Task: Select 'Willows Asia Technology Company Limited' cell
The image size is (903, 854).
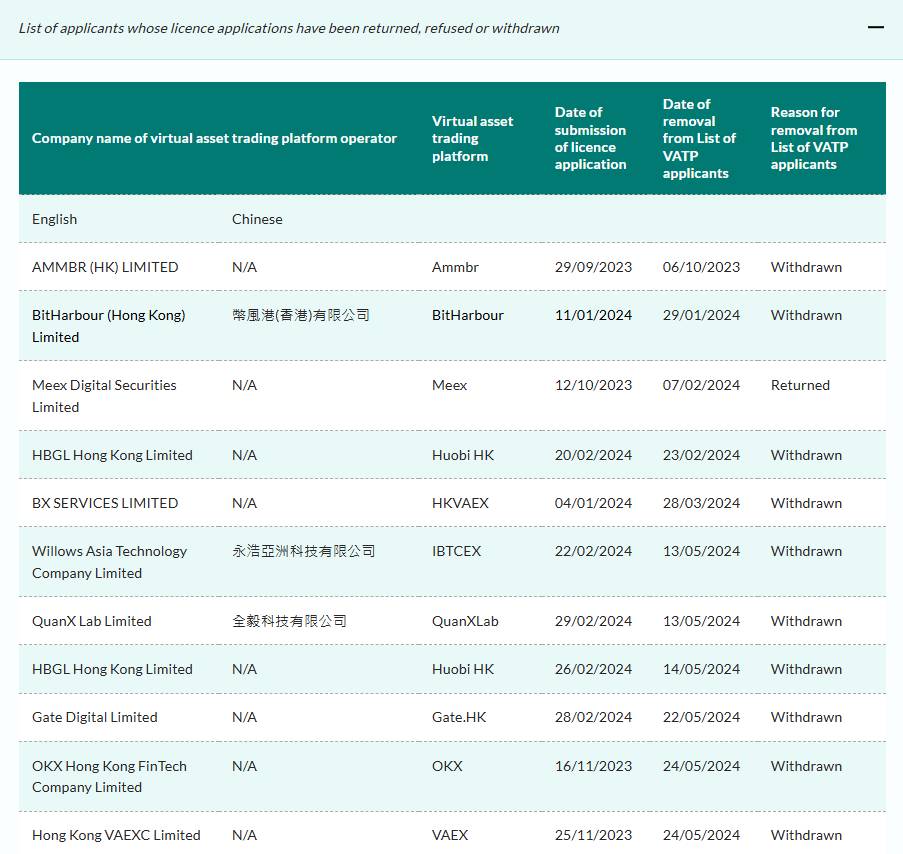Action: [109, 562]
